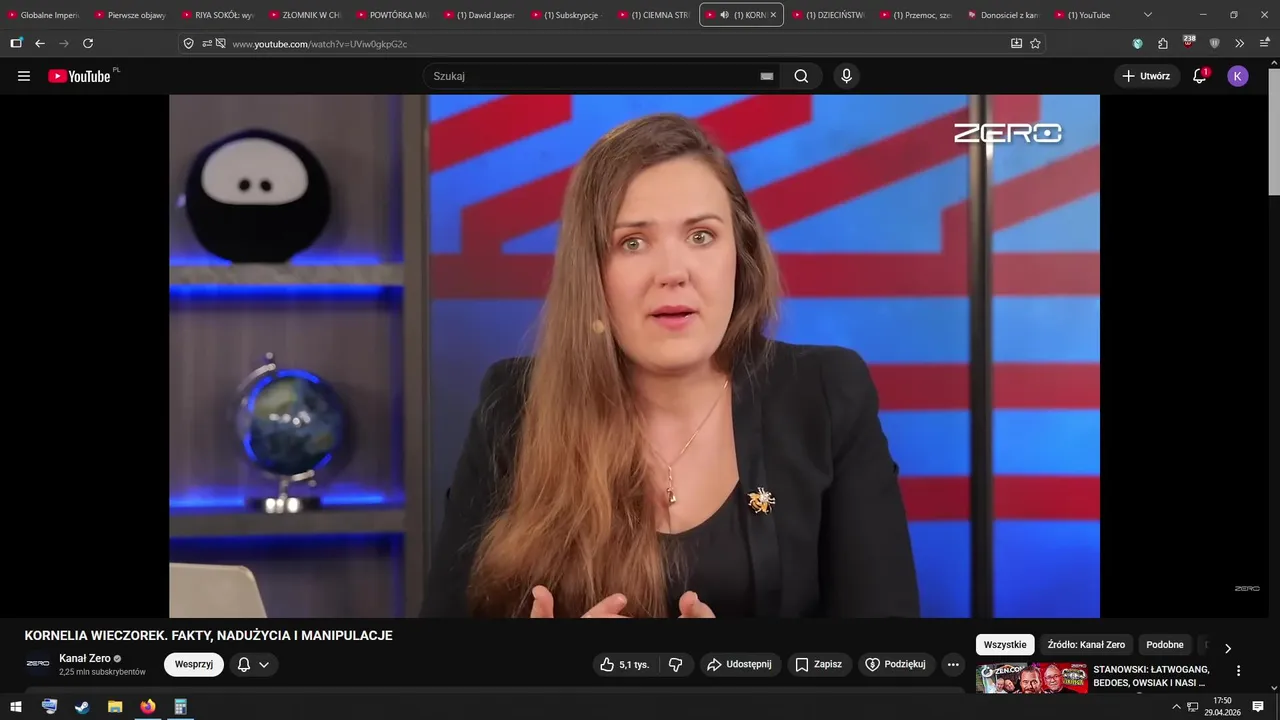Open the on-screen keyboard in search box
The height and width of the screenshot is (720, 1280).
[767, 76]
